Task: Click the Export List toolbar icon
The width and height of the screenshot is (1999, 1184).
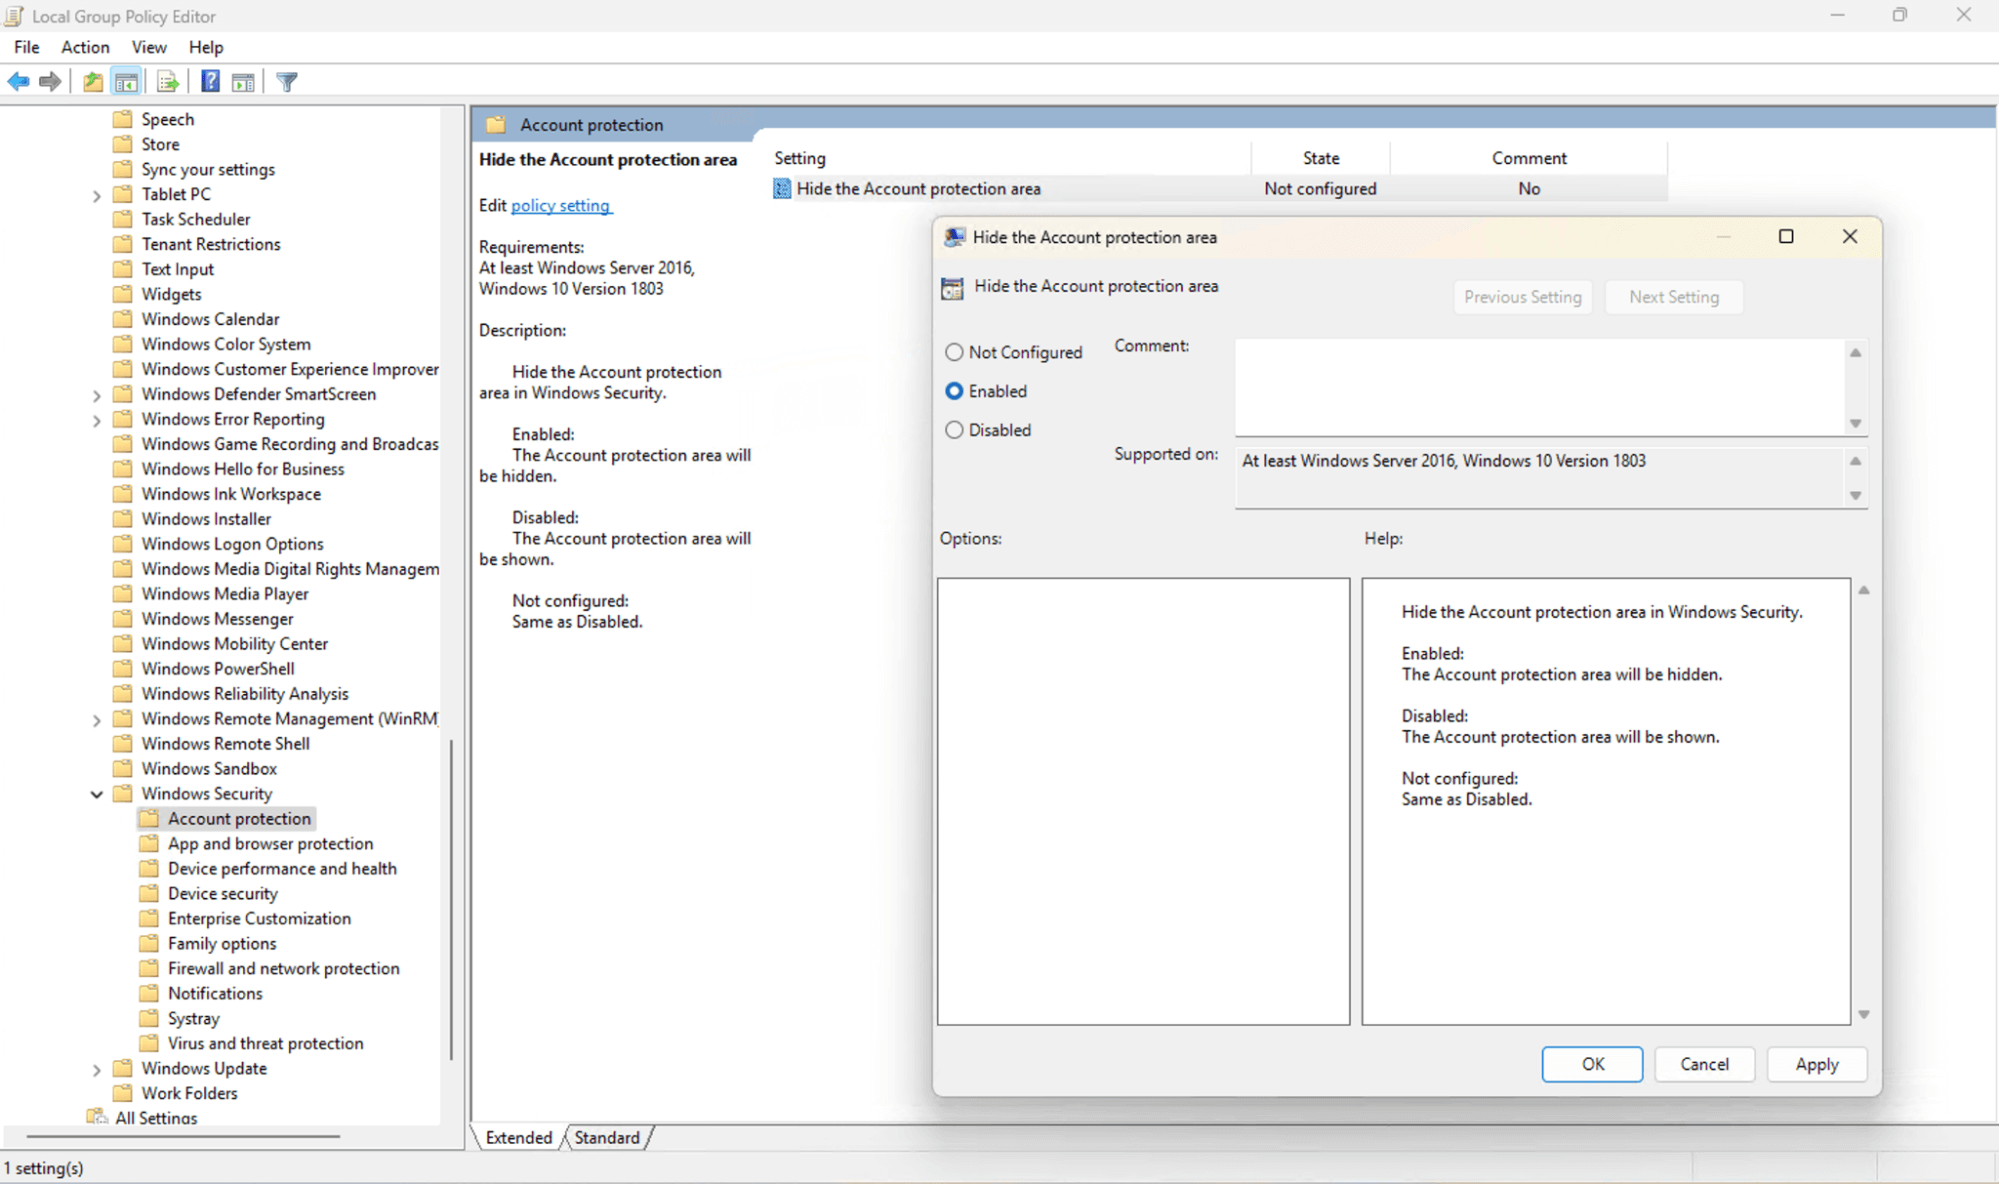Action: [x=167, y=81]
